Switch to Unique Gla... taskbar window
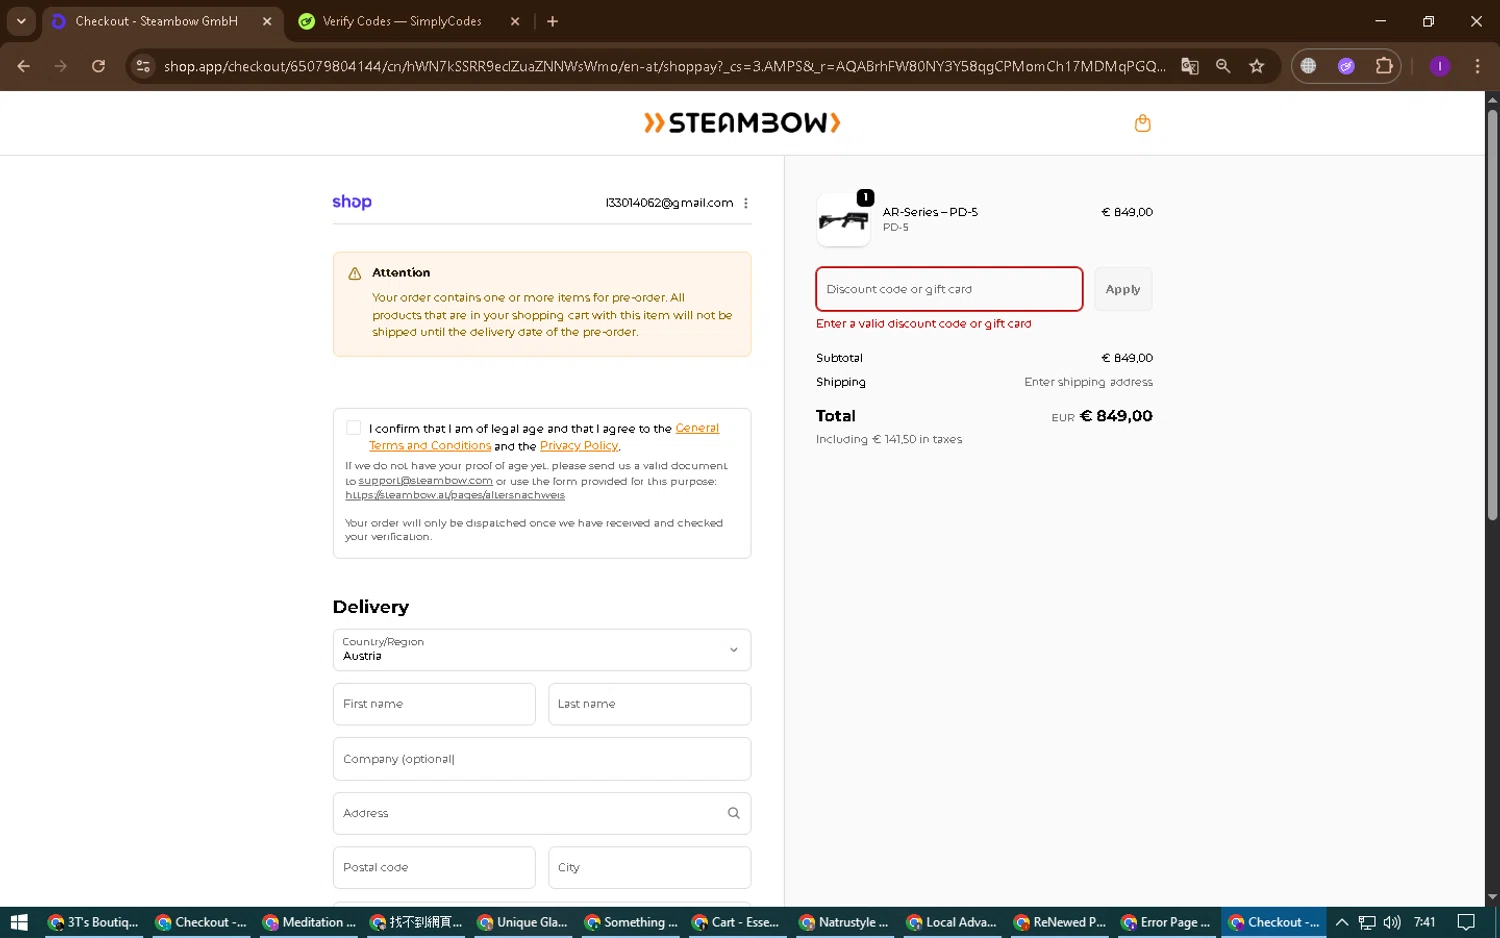 523,922
